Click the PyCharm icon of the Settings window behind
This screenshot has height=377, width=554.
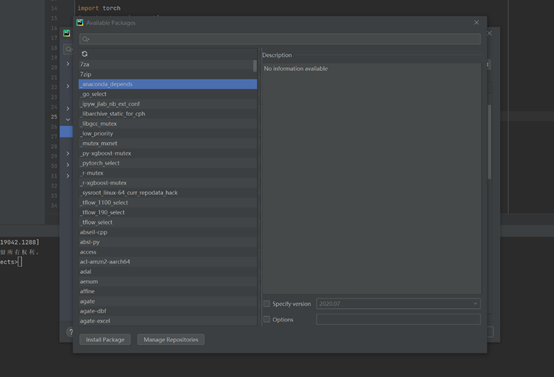tap(67, 33)
